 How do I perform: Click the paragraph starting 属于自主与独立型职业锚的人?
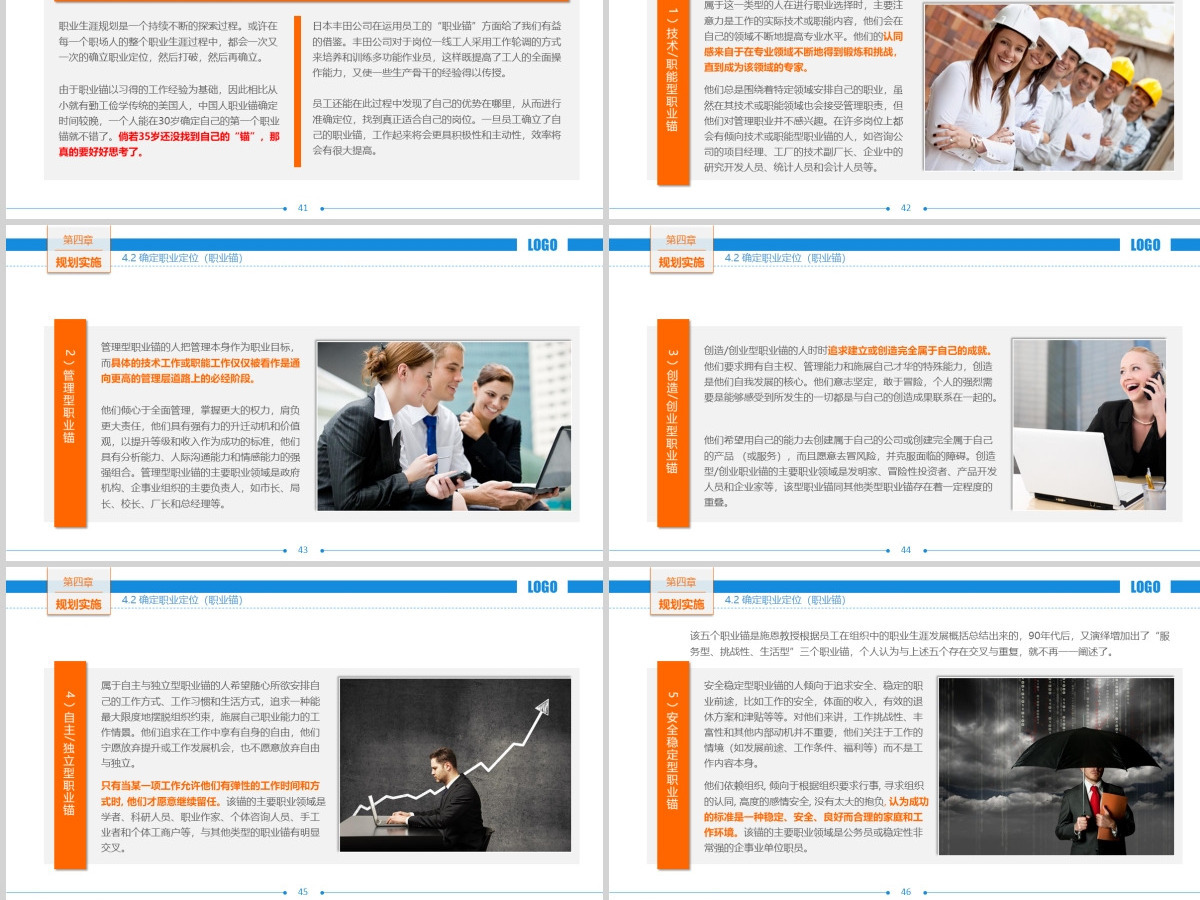tap(211, 724)
